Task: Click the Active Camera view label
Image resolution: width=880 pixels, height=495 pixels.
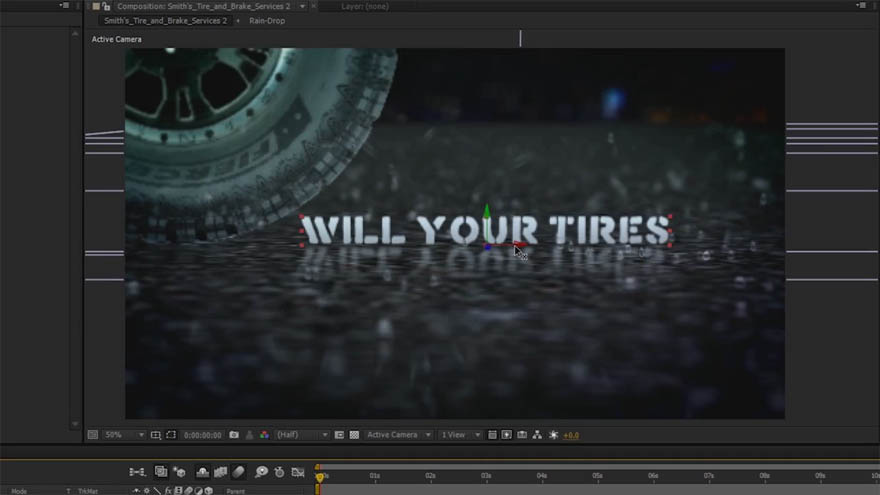Action: pyautogui.click(x=117, y=39)
